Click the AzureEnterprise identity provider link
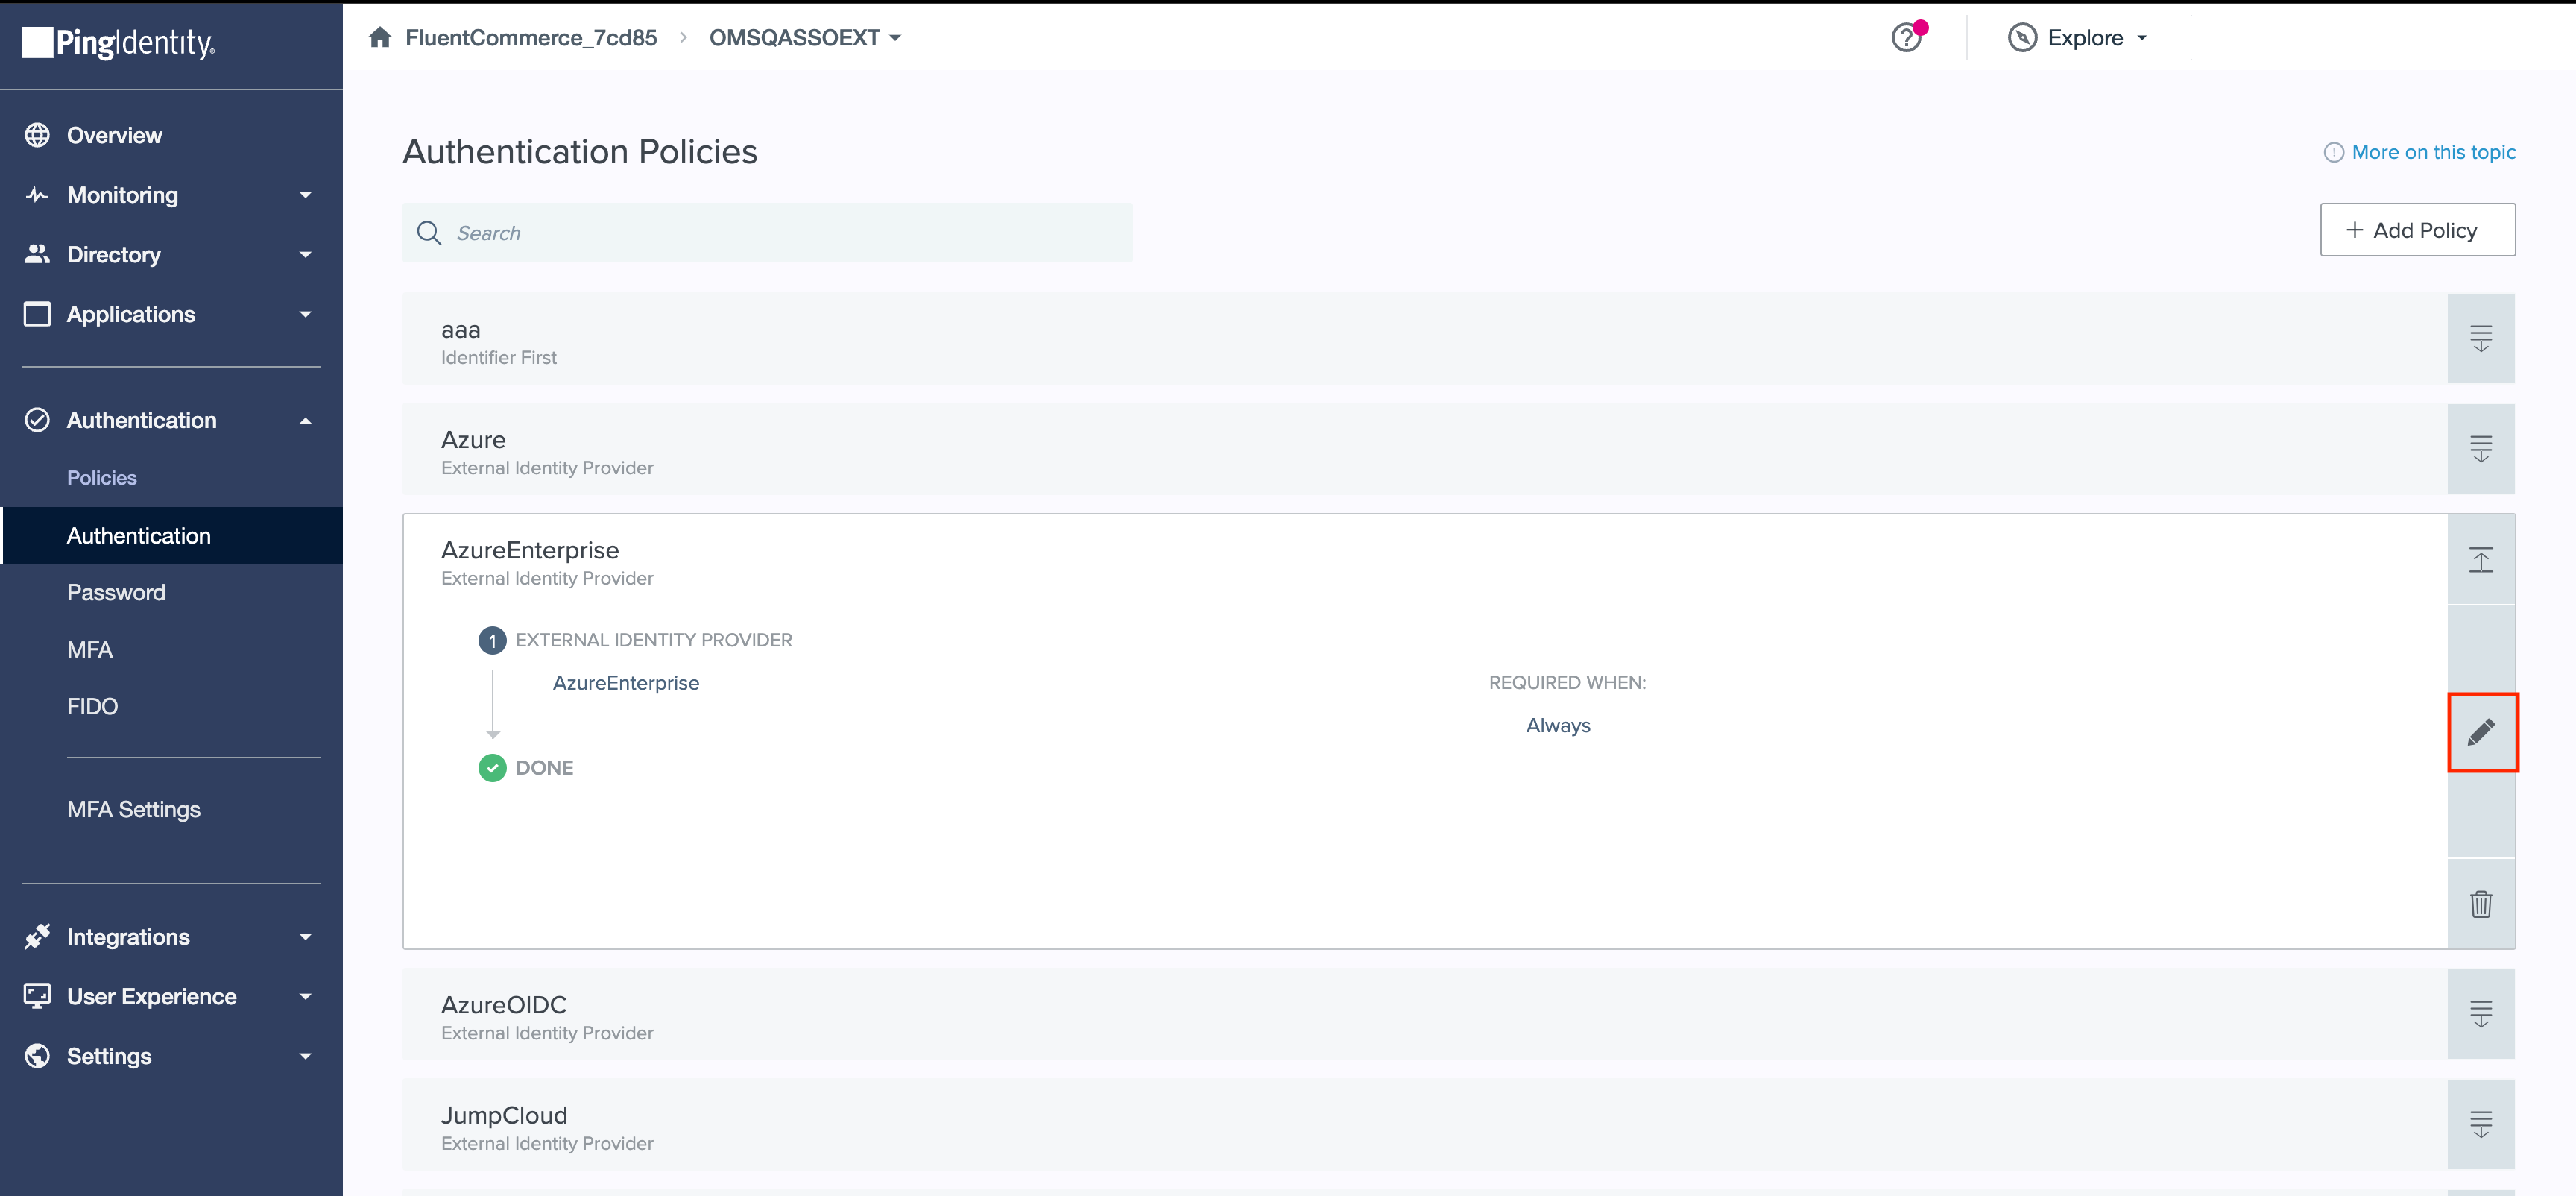 pos(626,683)
